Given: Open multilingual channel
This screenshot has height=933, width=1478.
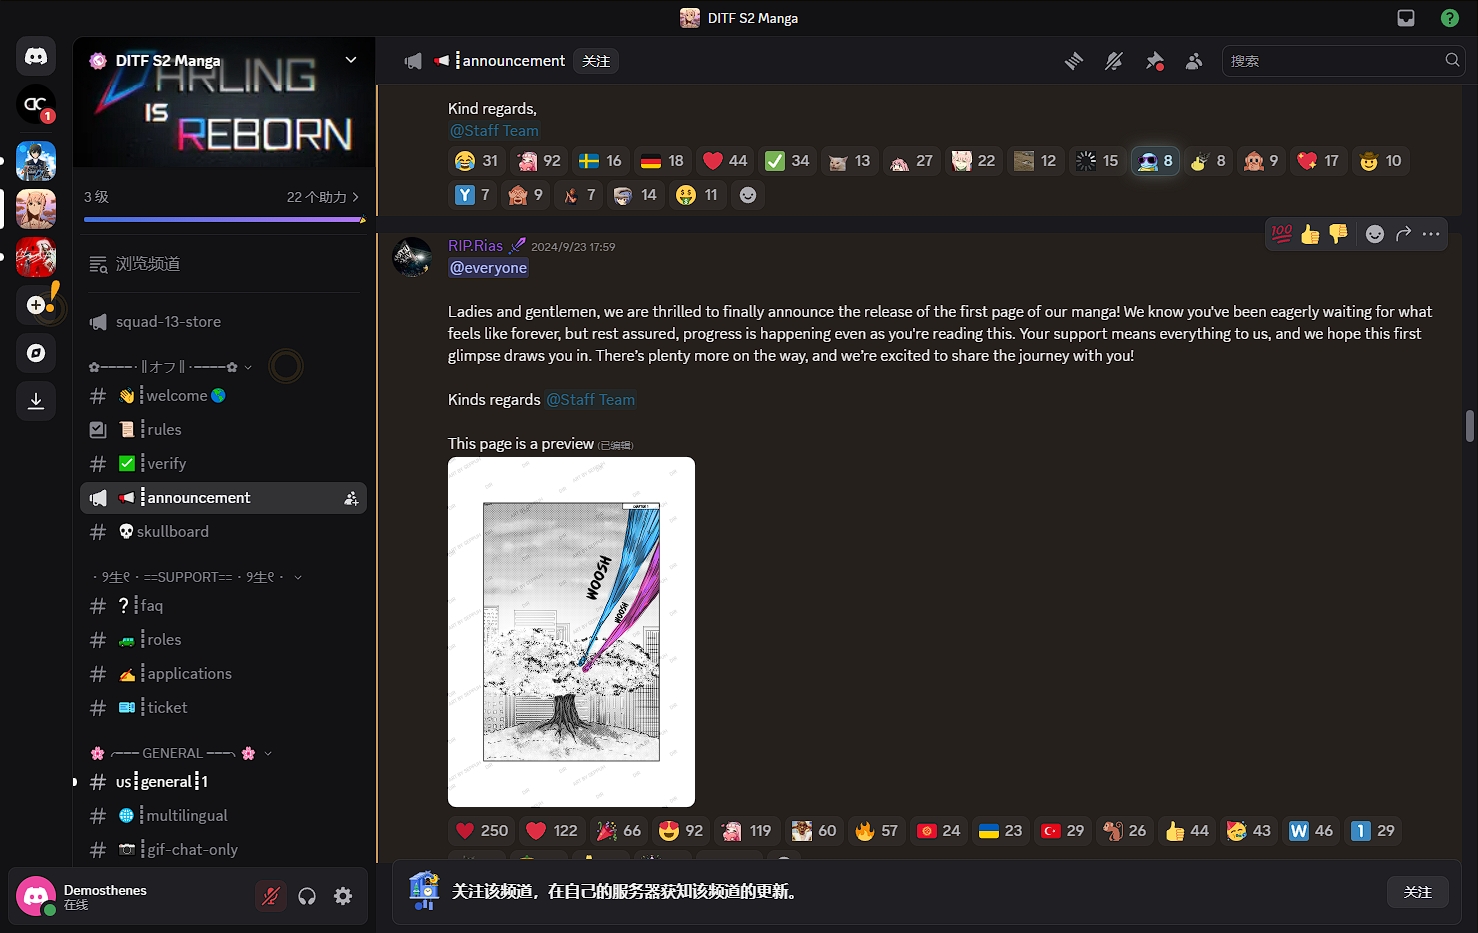Looking at the screenshot, I should click(x=223, y=816).
